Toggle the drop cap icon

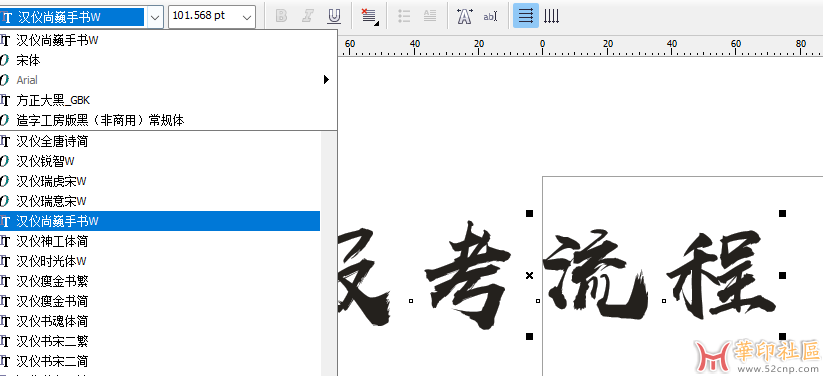point(430,16)
